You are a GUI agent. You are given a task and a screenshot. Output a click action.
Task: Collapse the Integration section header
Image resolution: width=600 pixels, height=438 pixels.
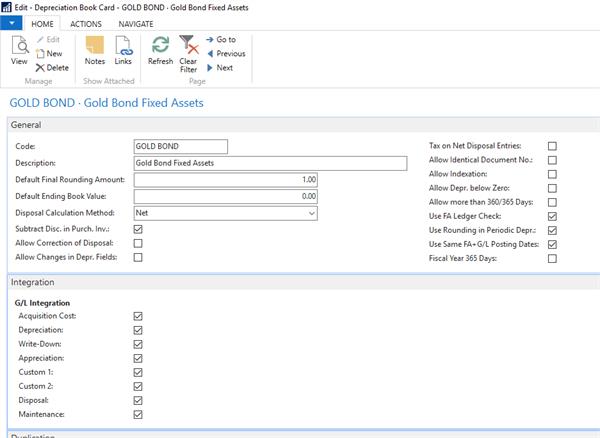coord(33,283)
